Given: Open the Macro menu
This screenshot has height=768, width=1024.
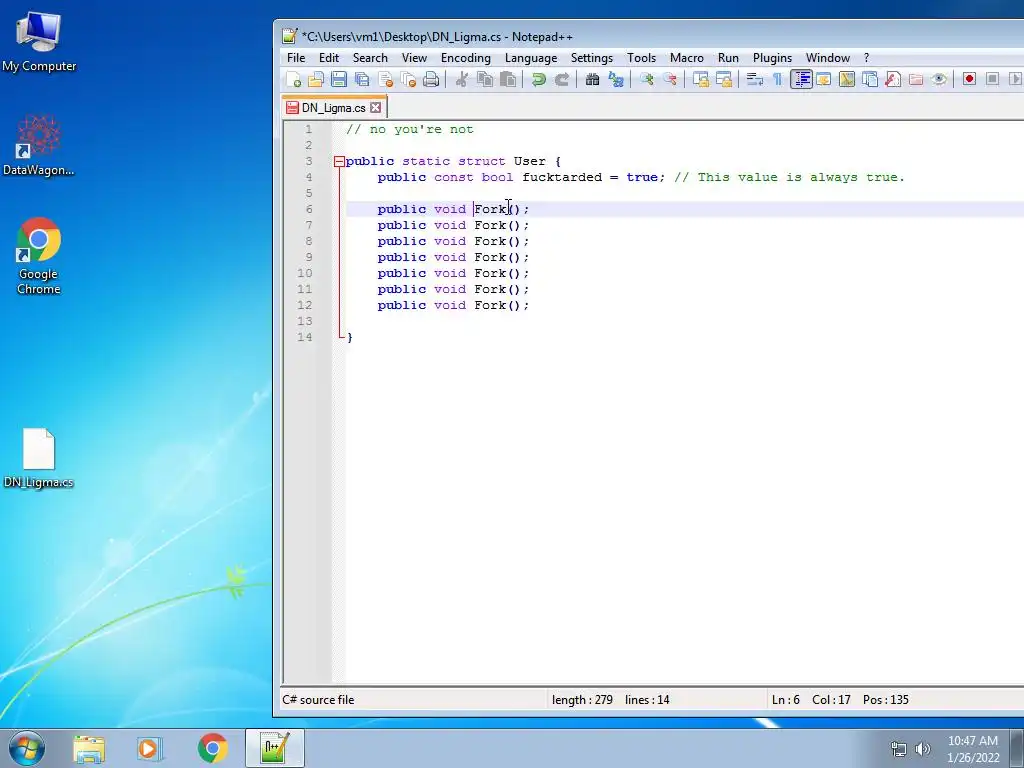Looking at the screenshot, I should [686, 57].
